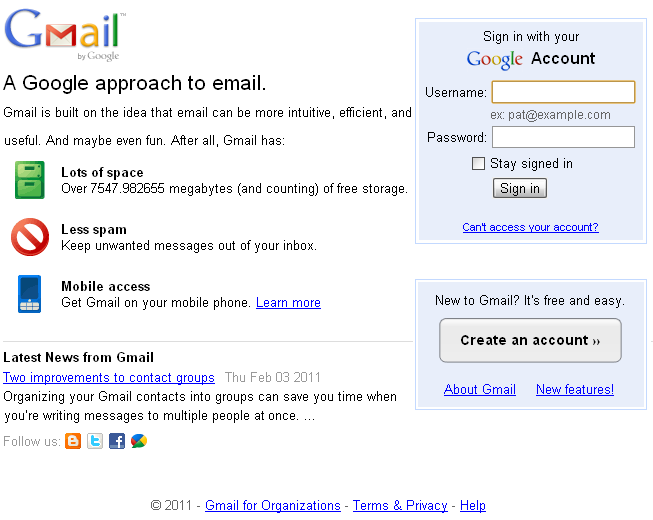
Task: Open the Can't access your account link
Action: click(x=530, y=227)
